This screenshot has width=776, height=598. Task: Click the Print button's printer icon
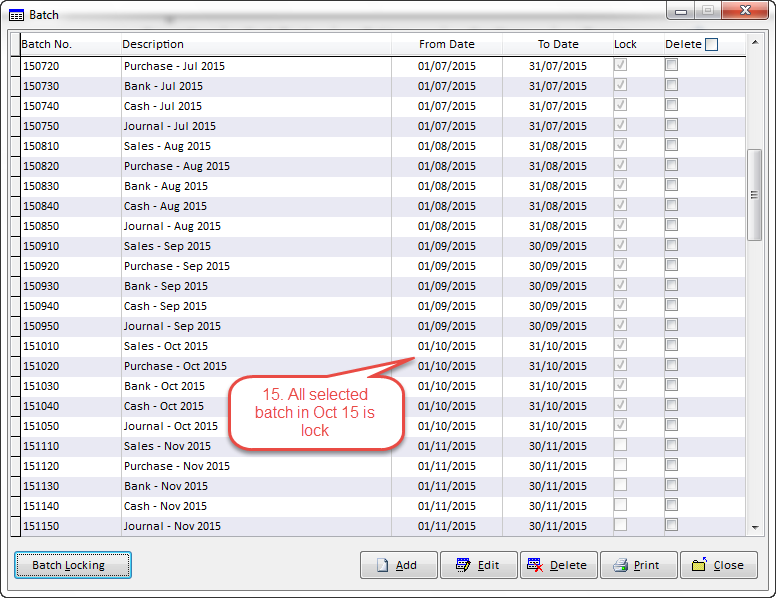click(x=621, y=565)
